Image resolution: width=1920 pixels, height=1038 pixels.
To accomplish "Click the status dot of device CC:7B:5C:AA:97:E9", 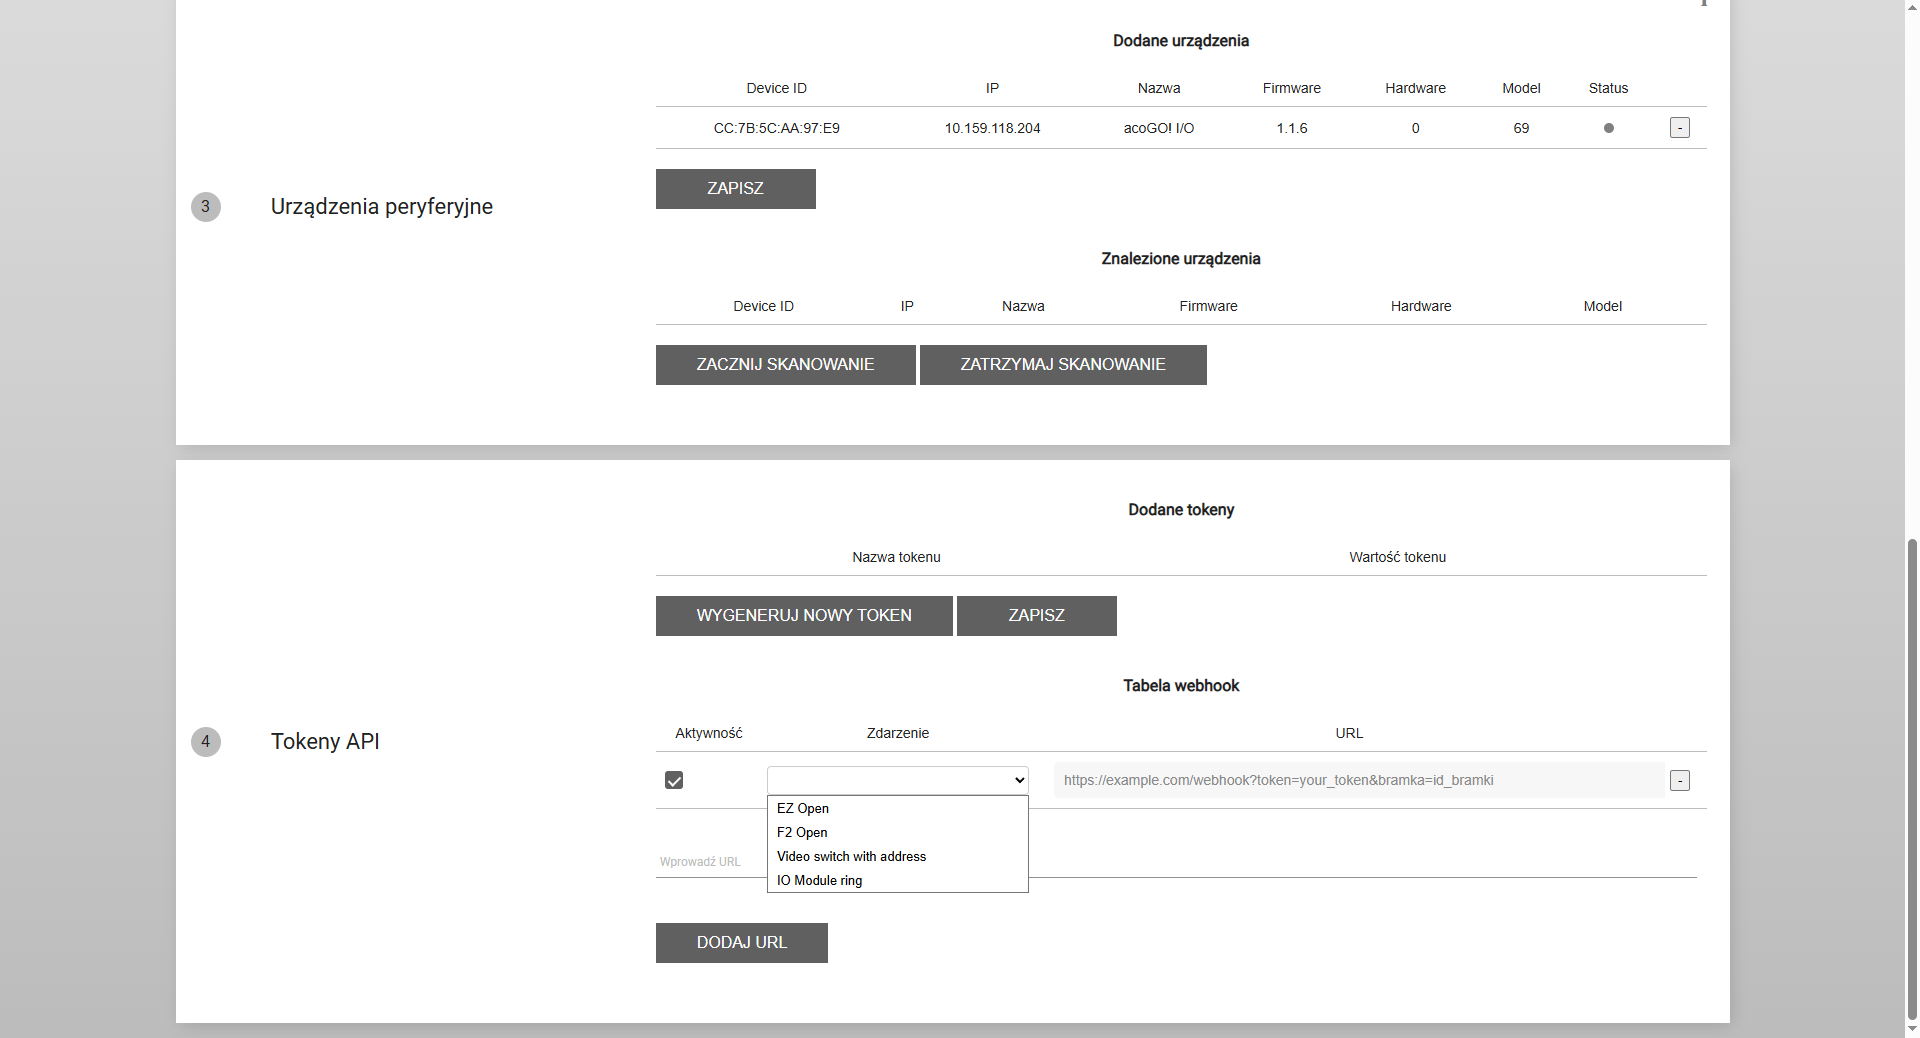I will pyautogui.click(x=1608, y=128).
